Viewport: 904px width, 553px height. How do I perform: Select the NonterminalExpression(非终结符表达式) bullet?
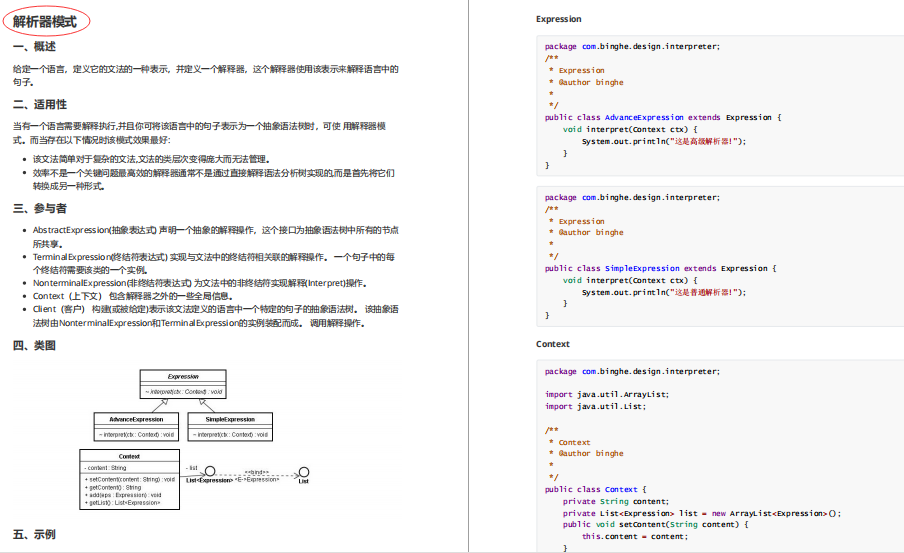[x=200, y=283]
